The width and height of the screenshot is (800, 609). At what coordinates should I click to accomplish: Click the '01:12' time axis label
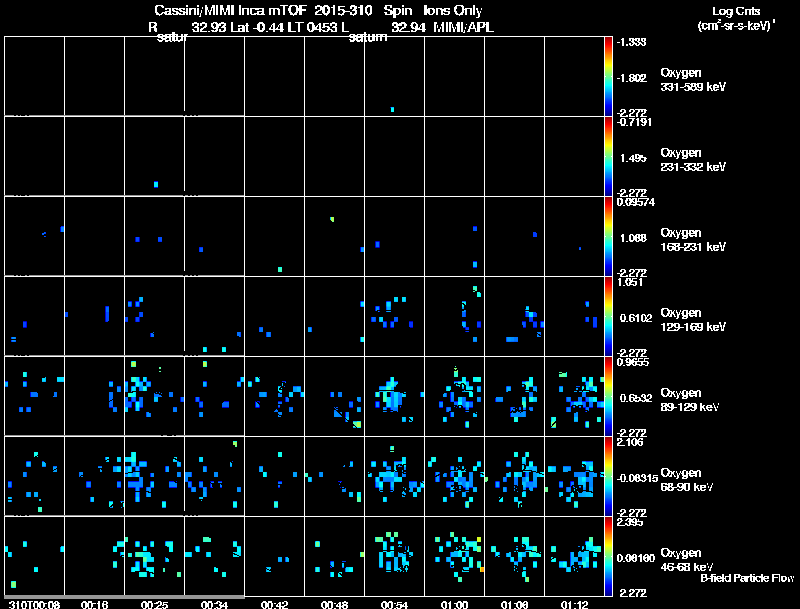pyautogui.click(x=574, y=604)
